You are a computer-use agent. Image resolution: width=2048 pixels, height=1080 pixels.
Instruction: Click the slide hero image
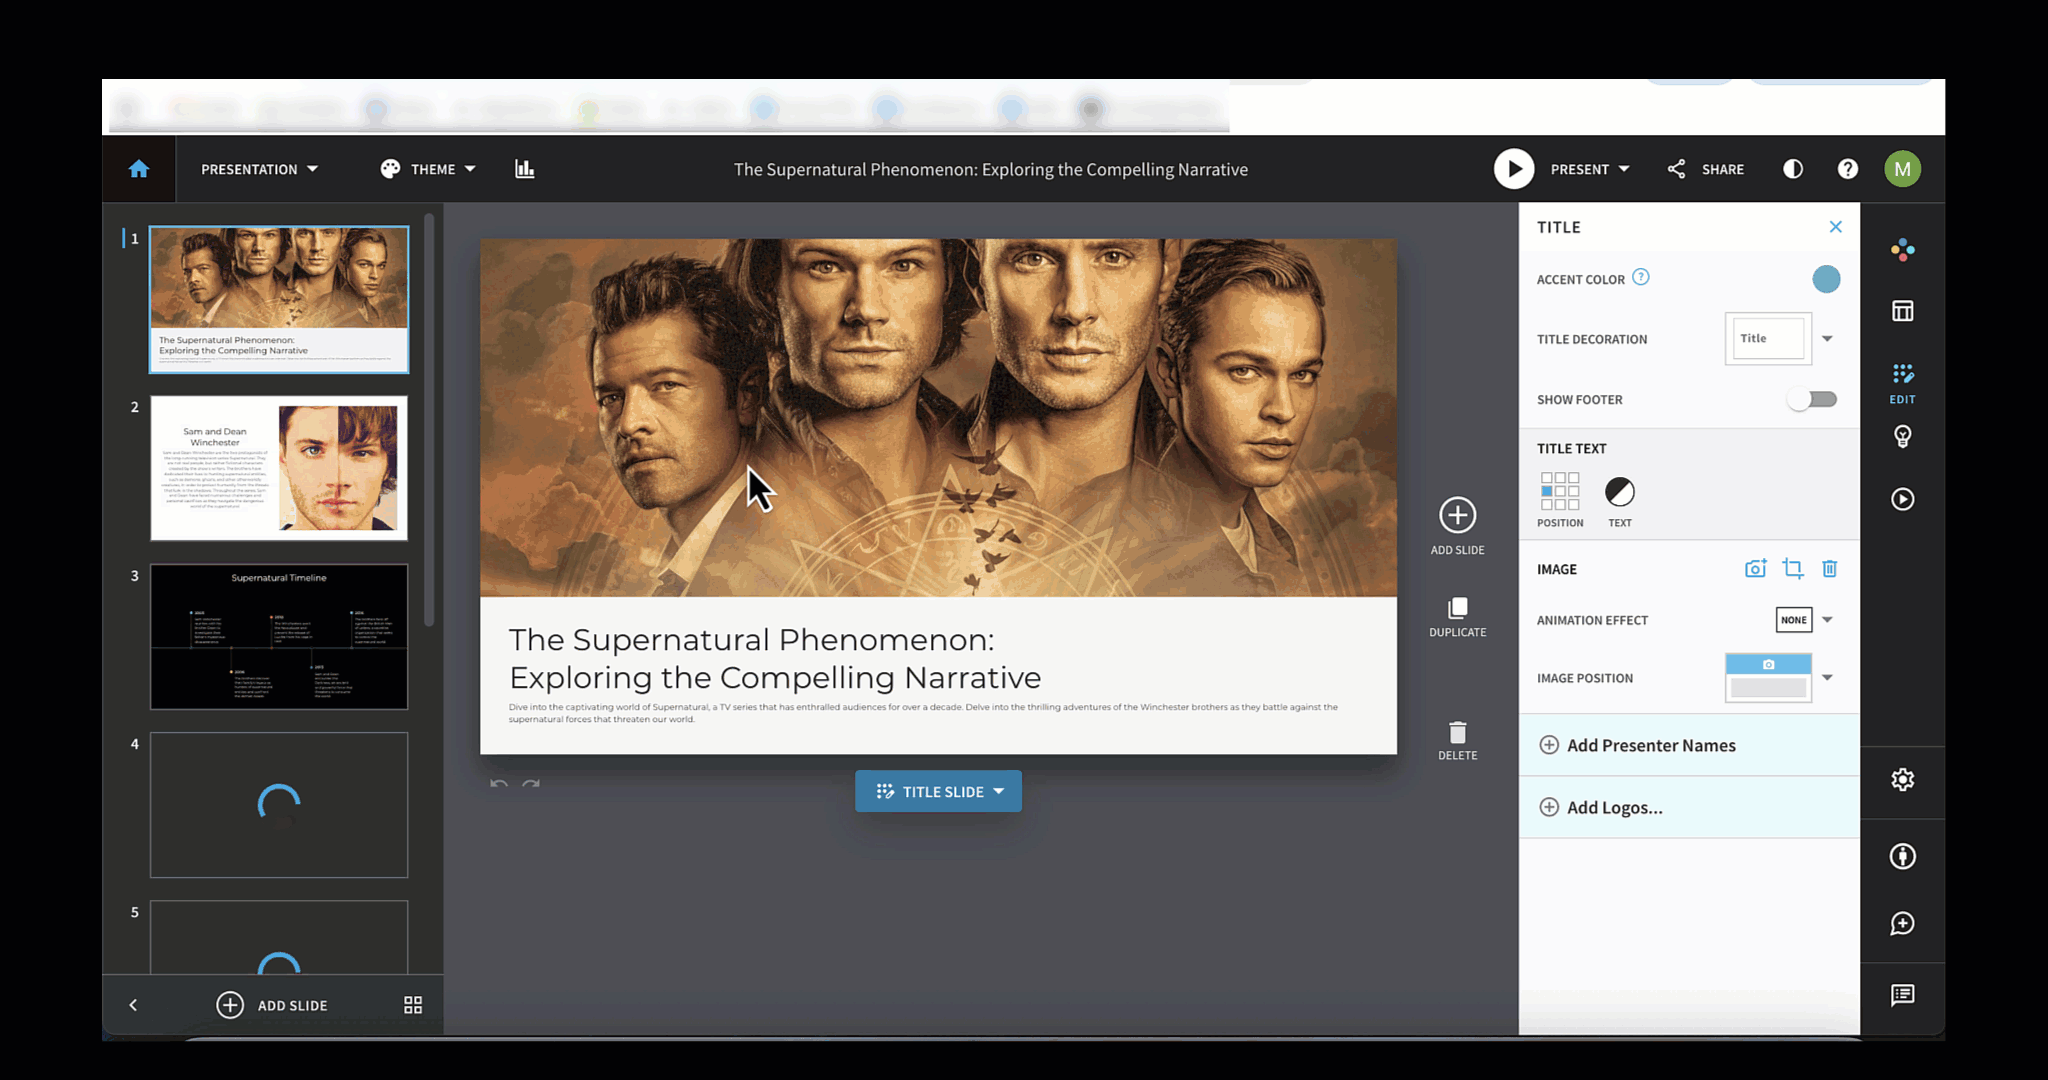click(938, 418)
